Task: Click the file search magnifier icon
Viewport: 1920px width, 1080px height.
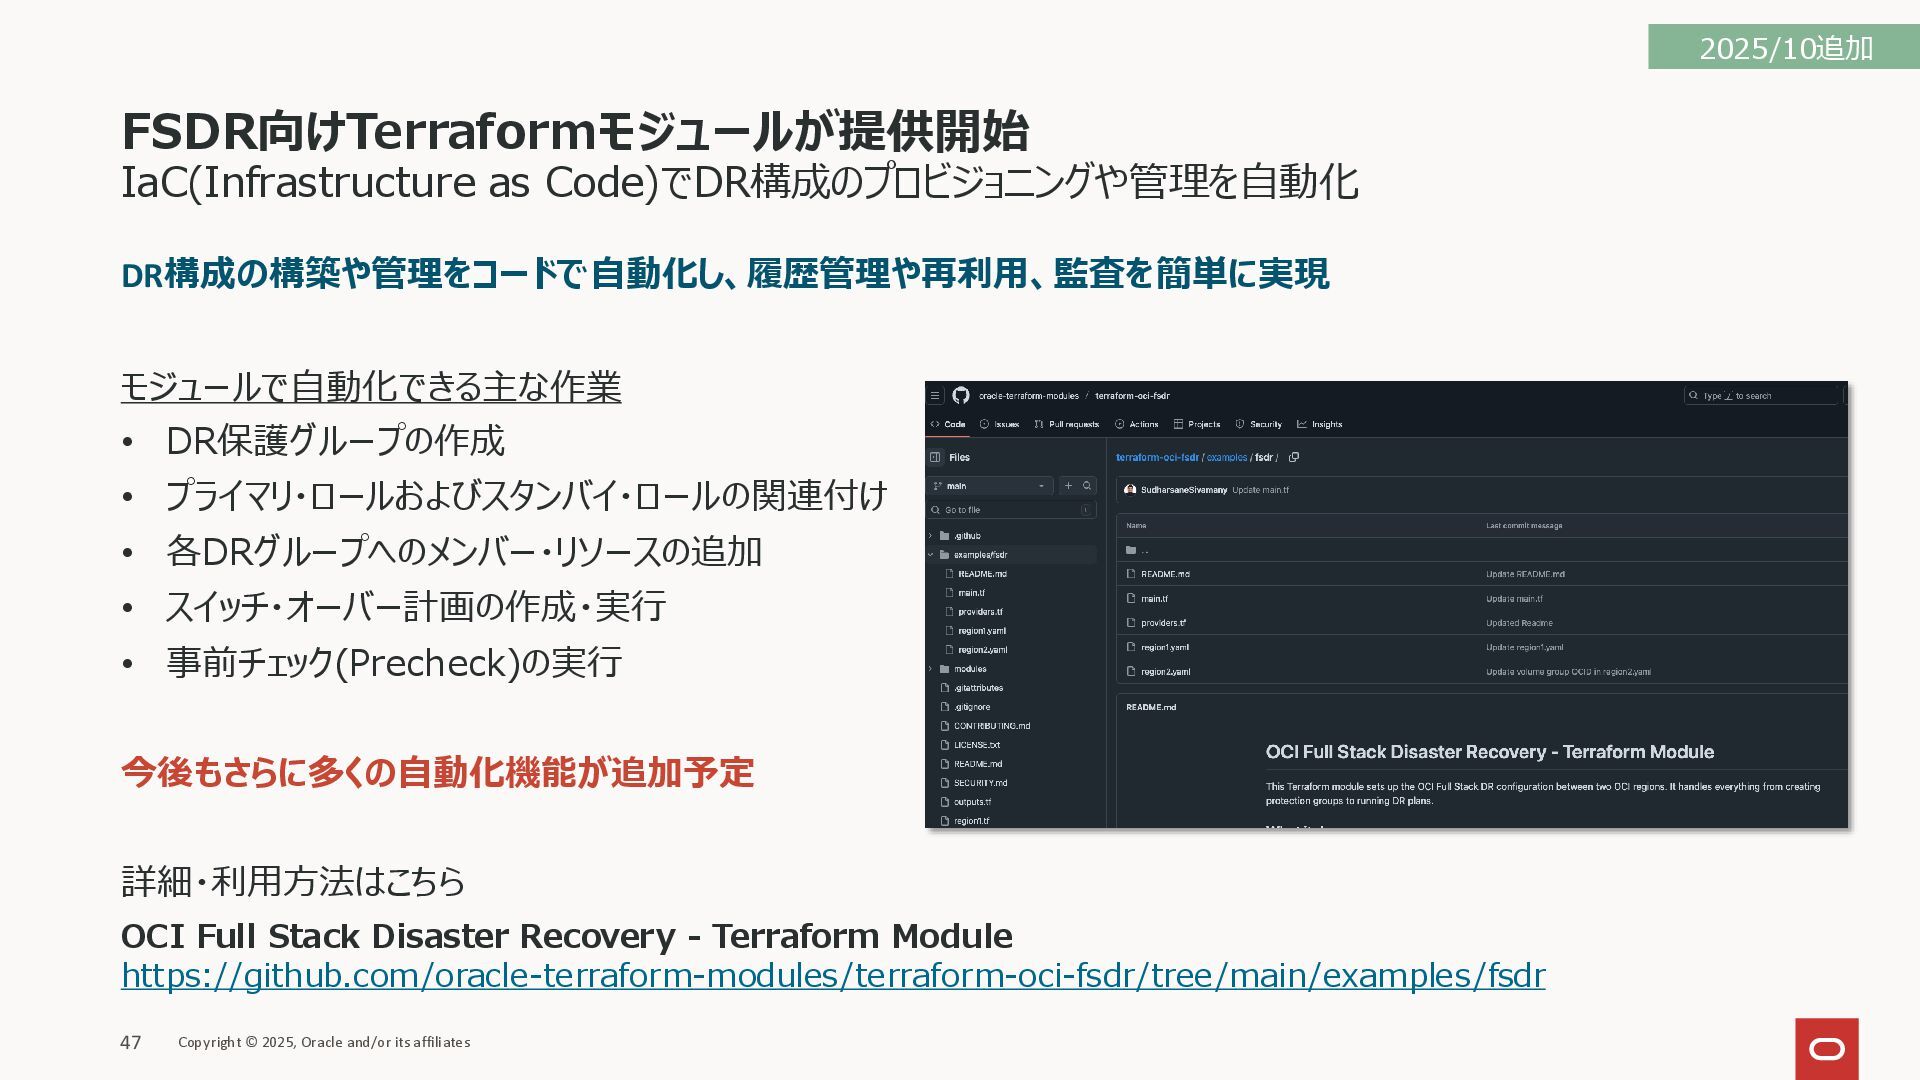Action: pyautogui.click(x=1087, y=486)
